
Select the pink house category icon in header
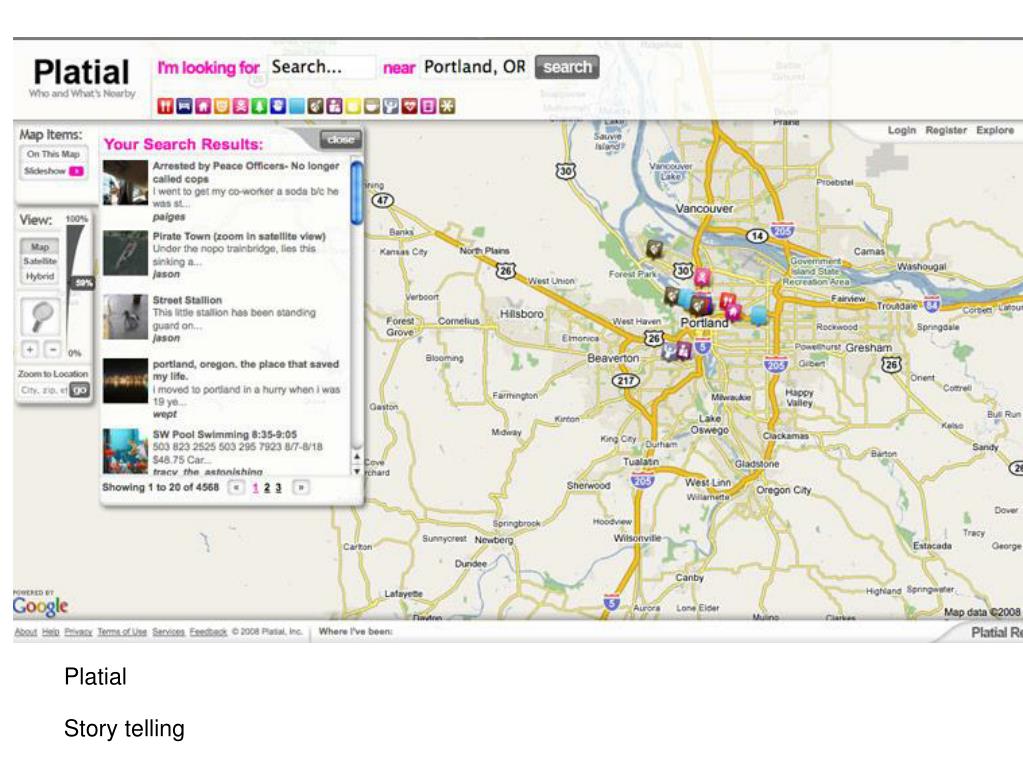[x=203, y=106]
